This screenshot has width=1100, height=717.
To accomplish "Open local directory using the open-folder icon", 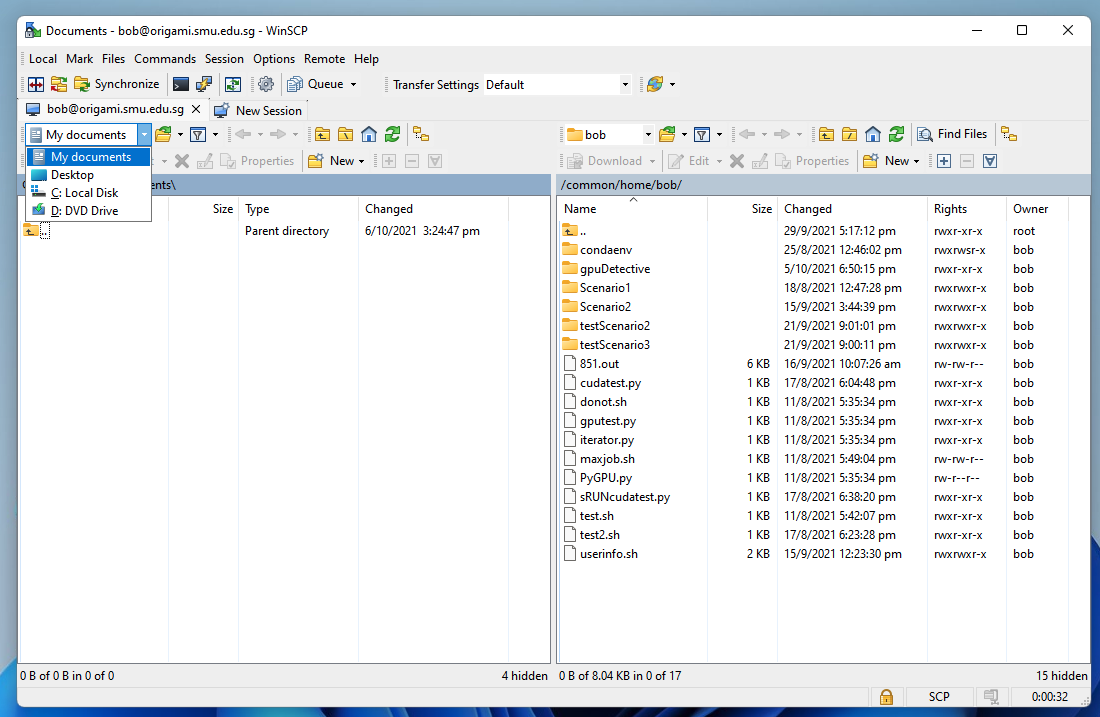I will click(162, 134).
